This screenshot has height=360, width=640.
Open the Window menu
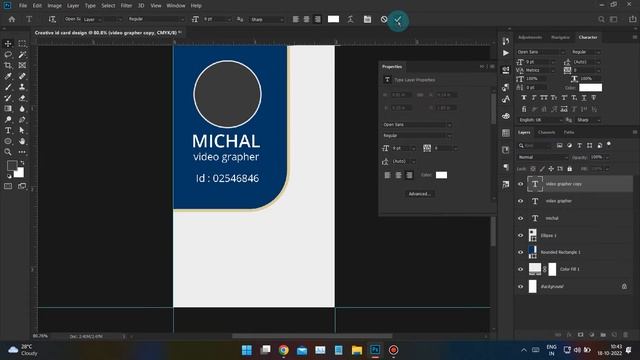click(x=176, y=6)
